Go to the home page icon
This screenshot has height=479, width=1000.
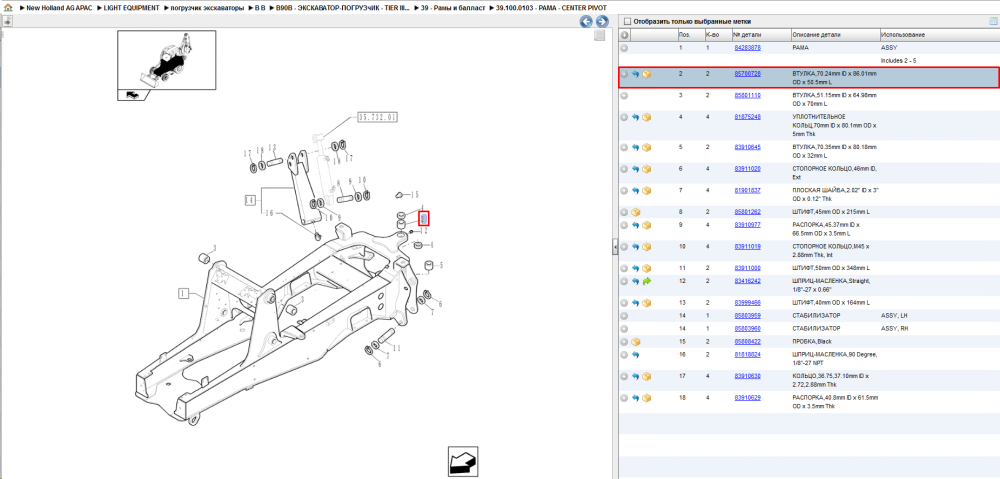[x=7, y=8]
